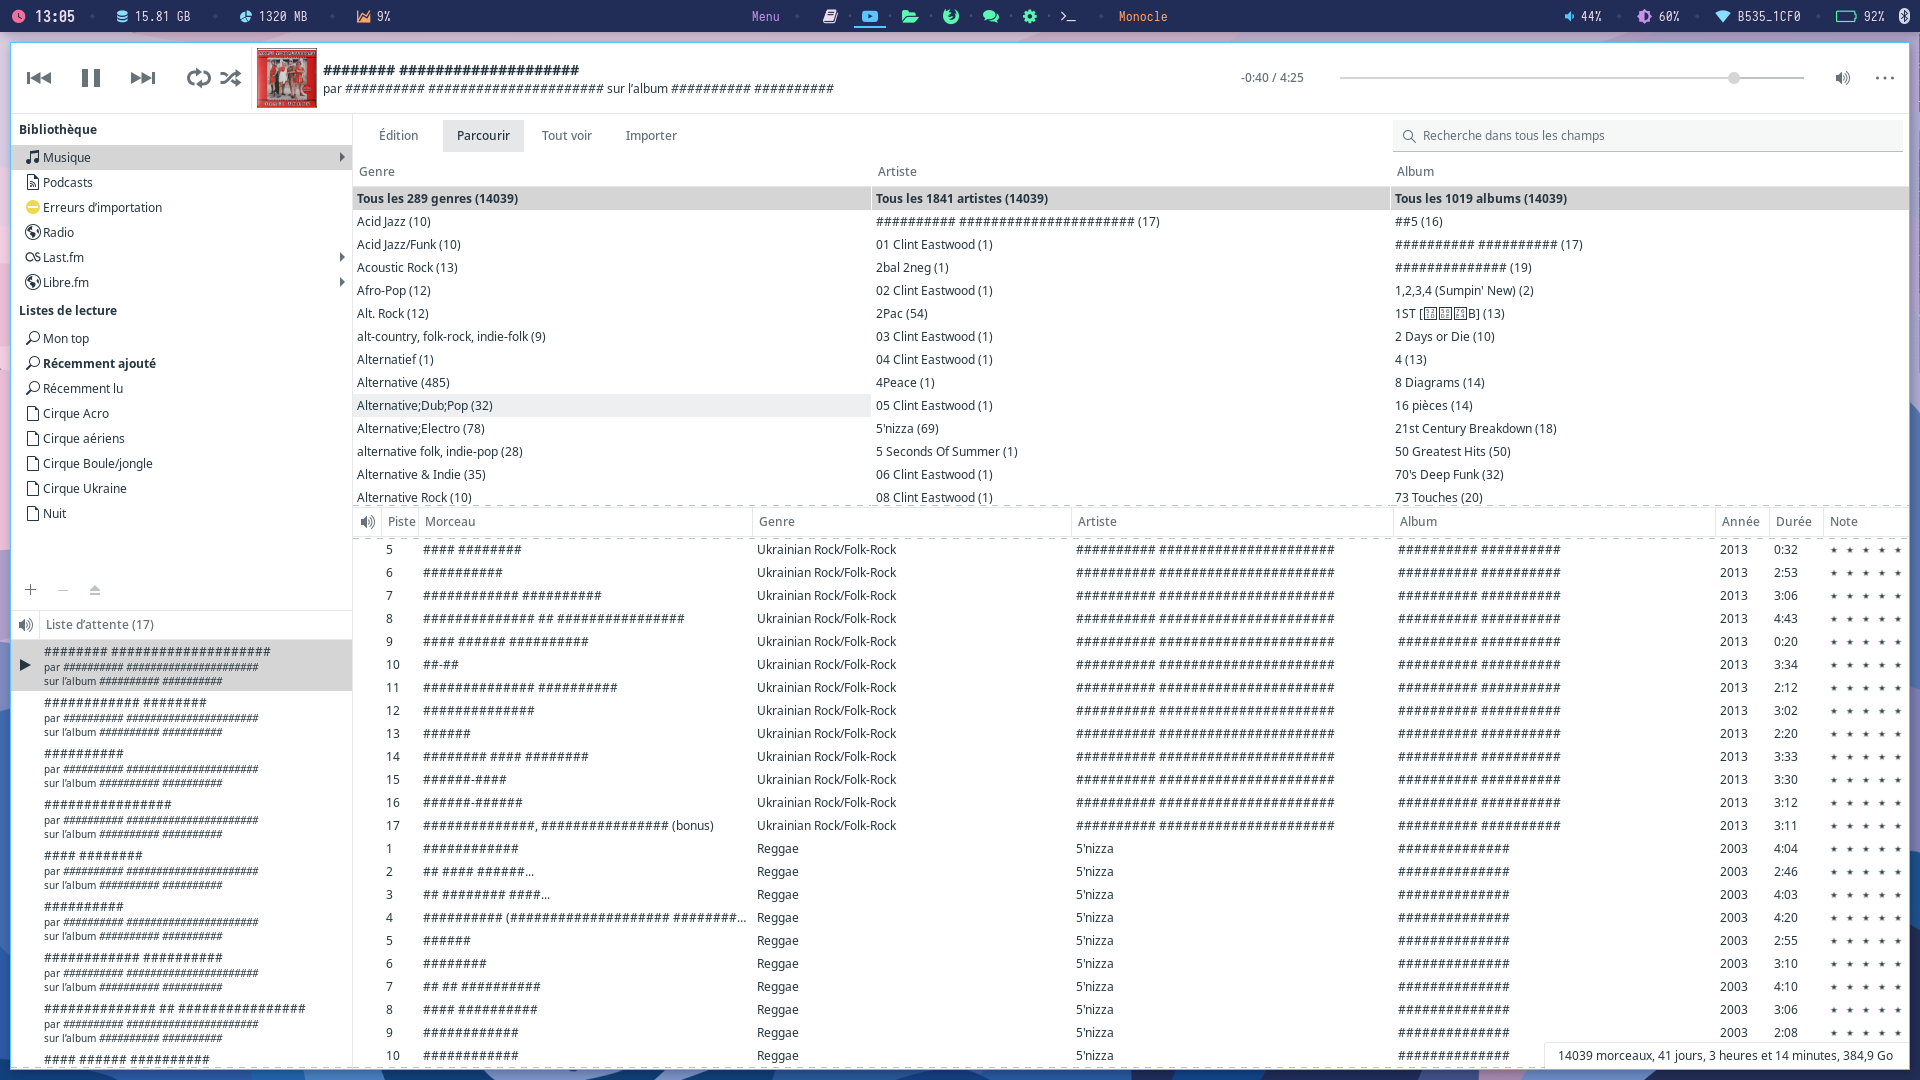The image size is (1920, 1080).
Task: Click the search all fields box
Action: coord(1650,136)
